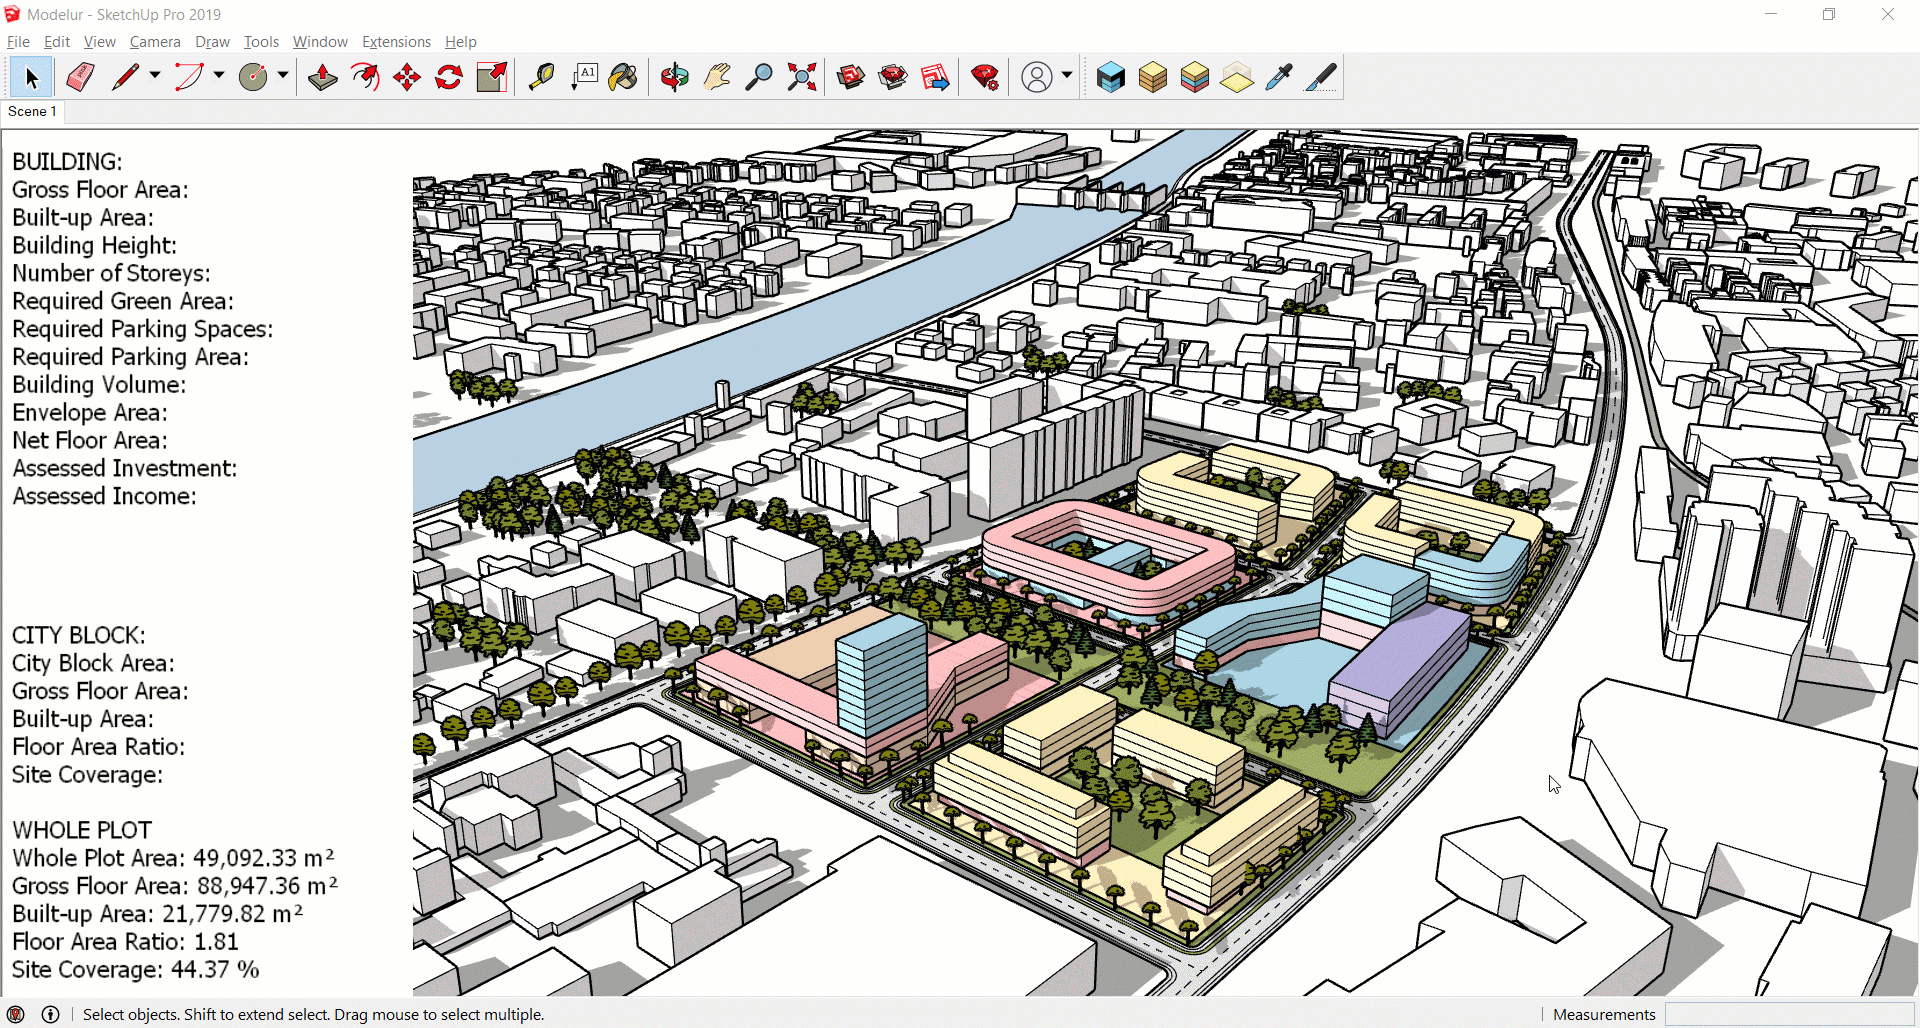Click the Measurements input box
Image resolution: width=1920 pixels, height=1028 pixels.
[1789, 1014]
